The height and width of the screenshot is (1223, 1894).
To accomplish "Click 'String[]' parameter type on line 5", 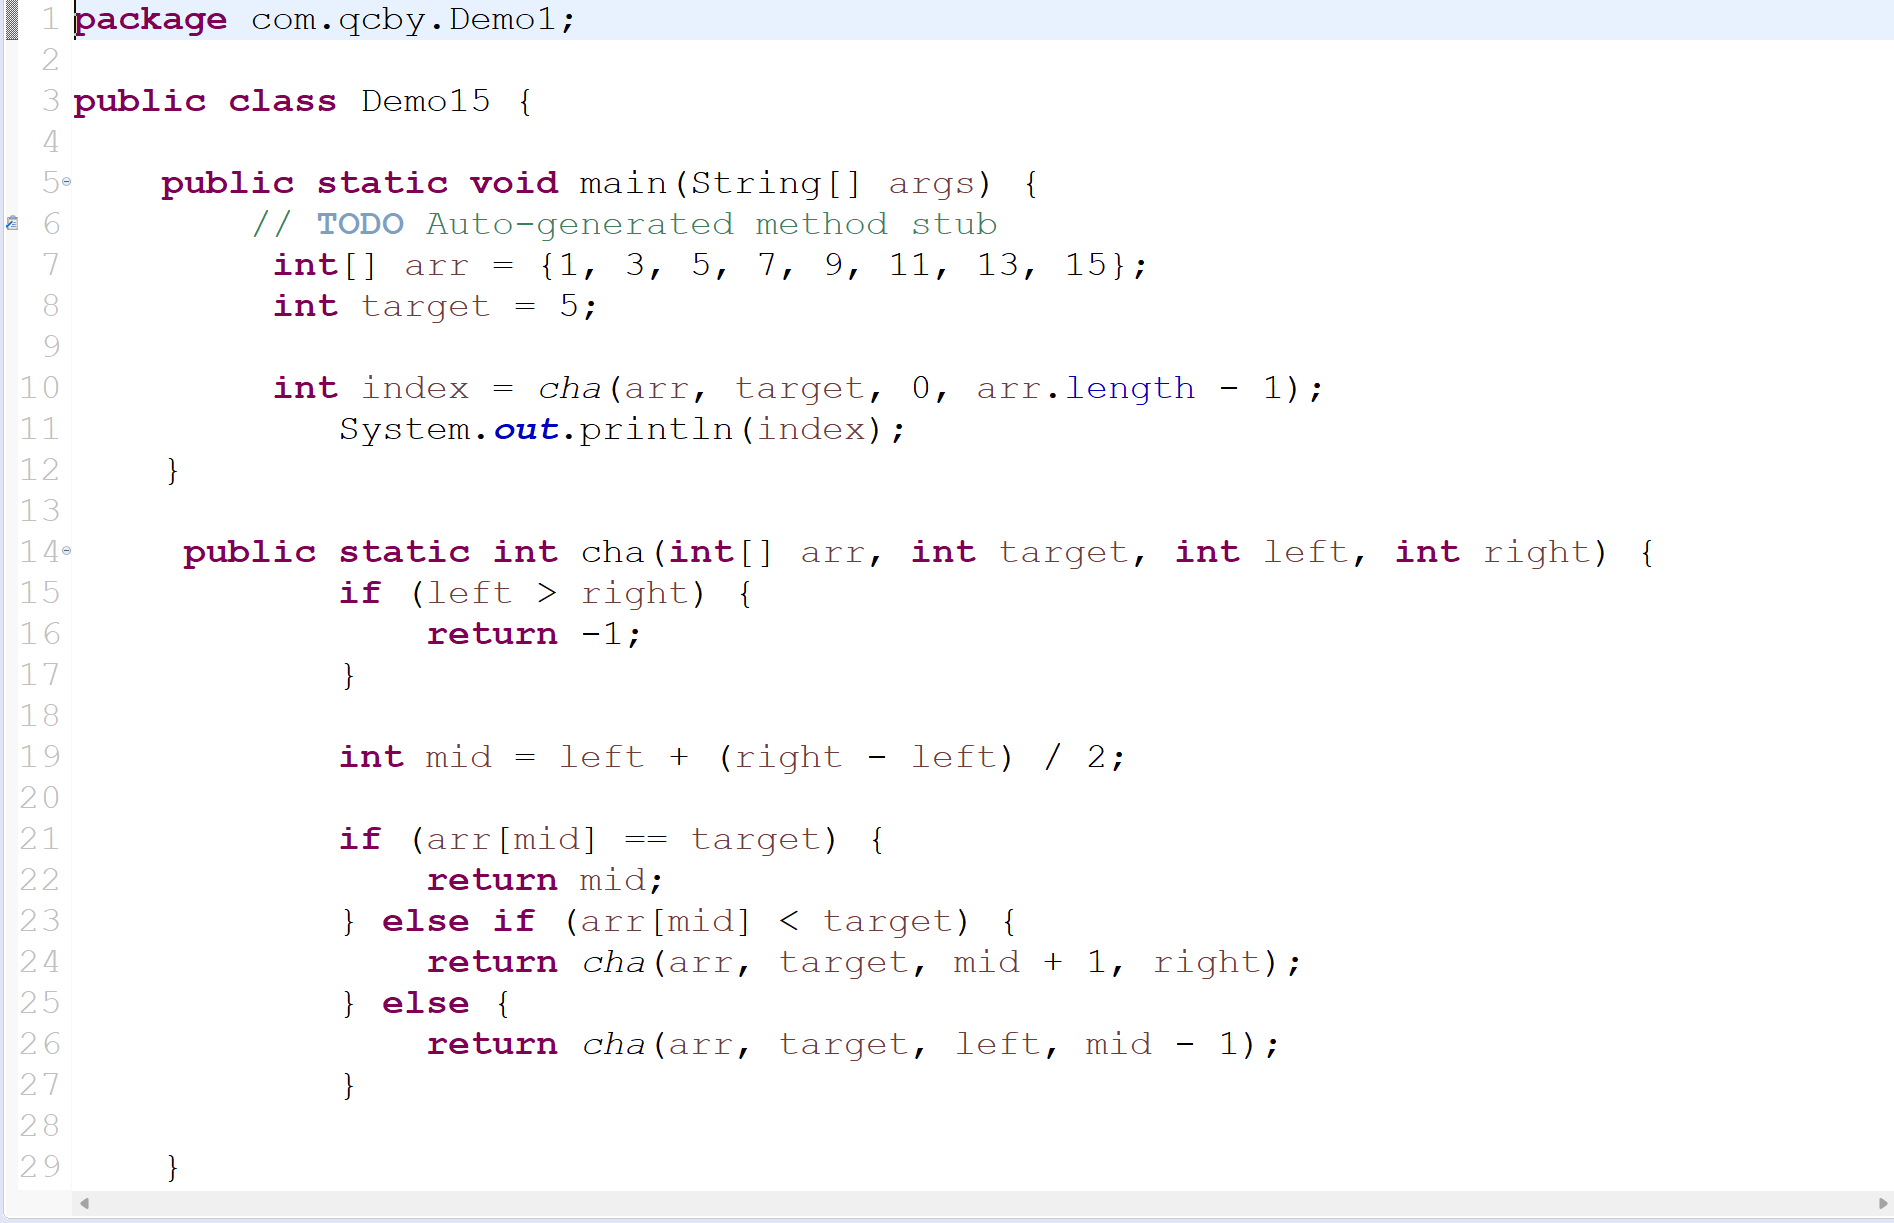I will click(x=775, y=183).
